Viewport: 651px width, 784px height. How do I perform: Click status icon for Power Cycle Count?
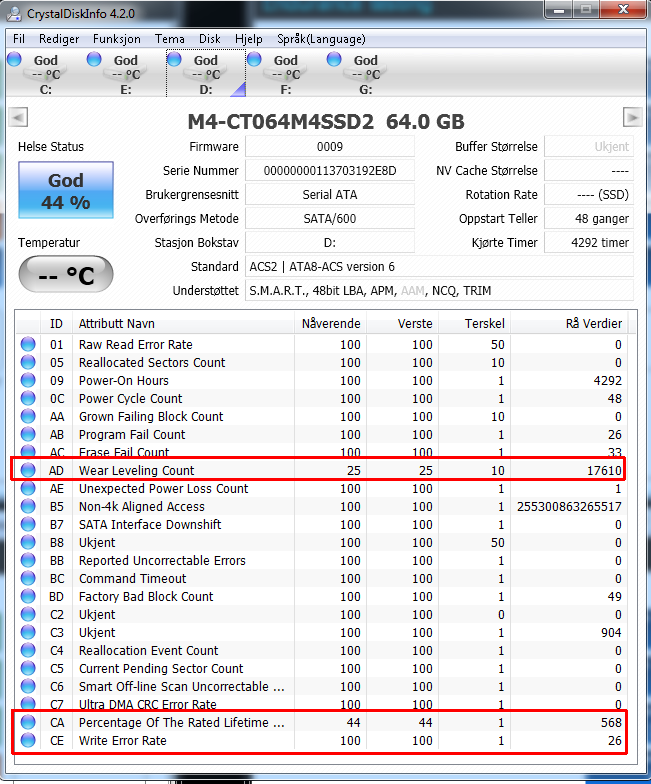click(28, 398)
